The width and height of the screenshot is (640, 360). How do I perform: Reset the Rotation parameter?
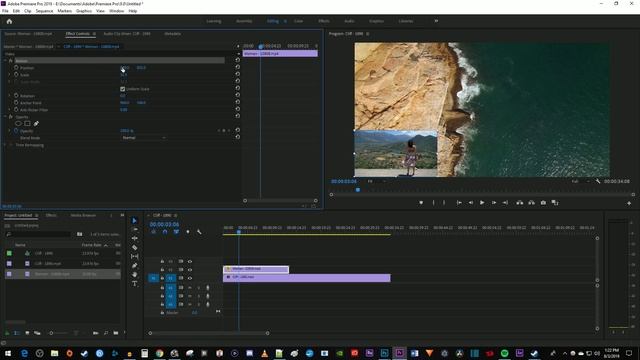click(238, 95)
